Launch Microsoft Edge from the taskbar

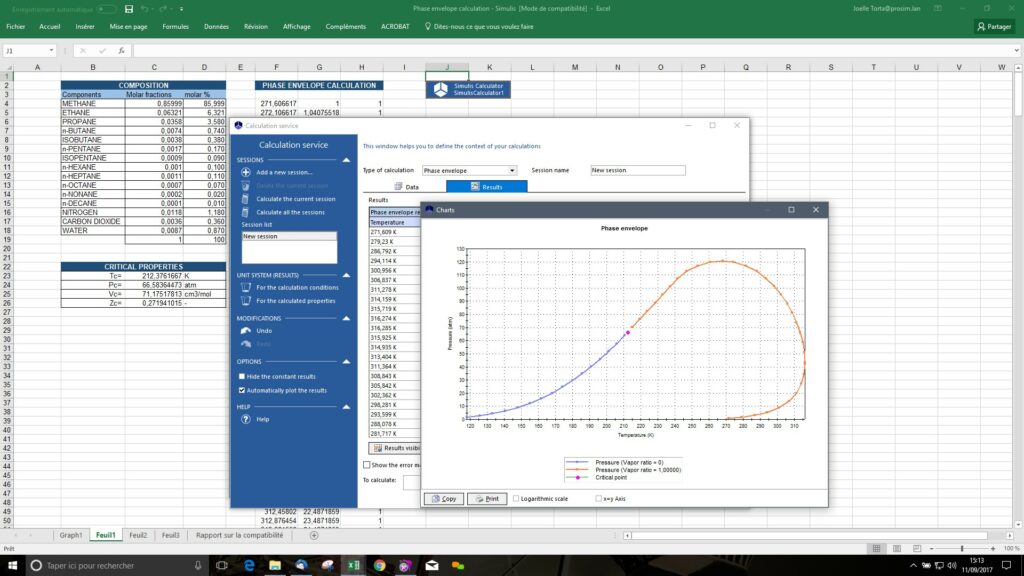click(x=249, y=566)
